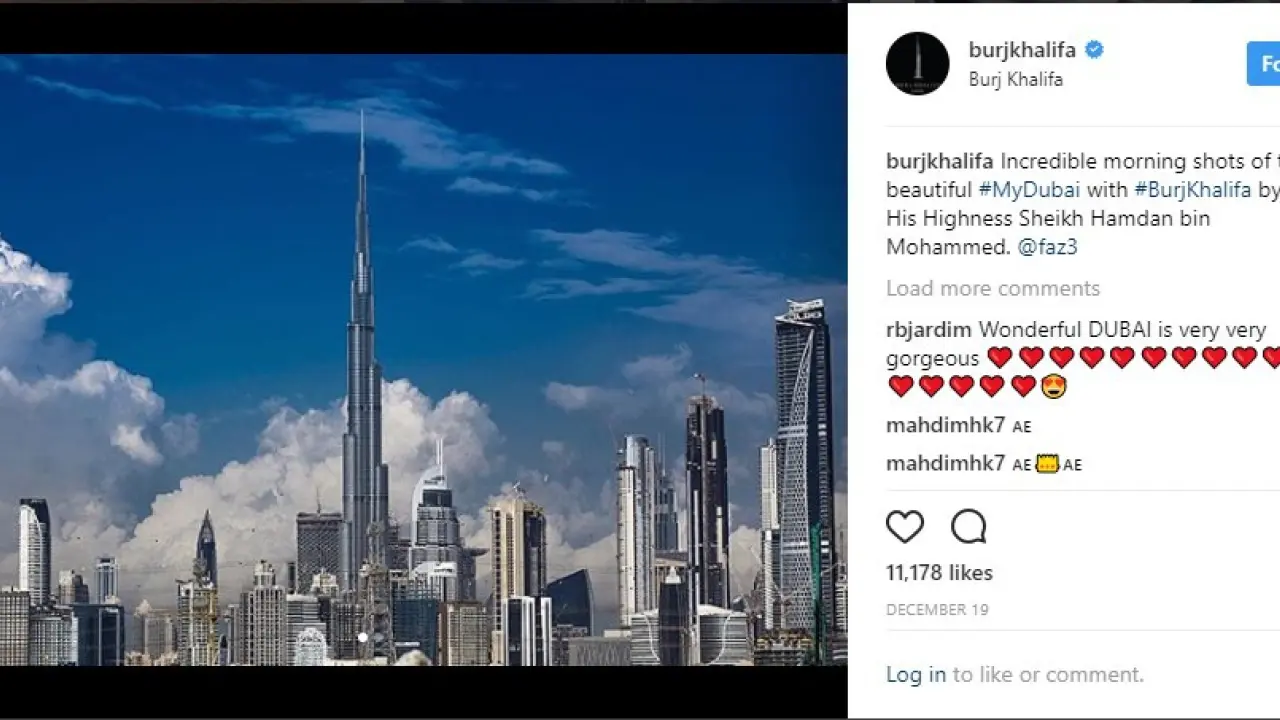The image size is (1280, 720).
Task: Open the burjkhalifa username in the header
Action: pos(1022,50)
